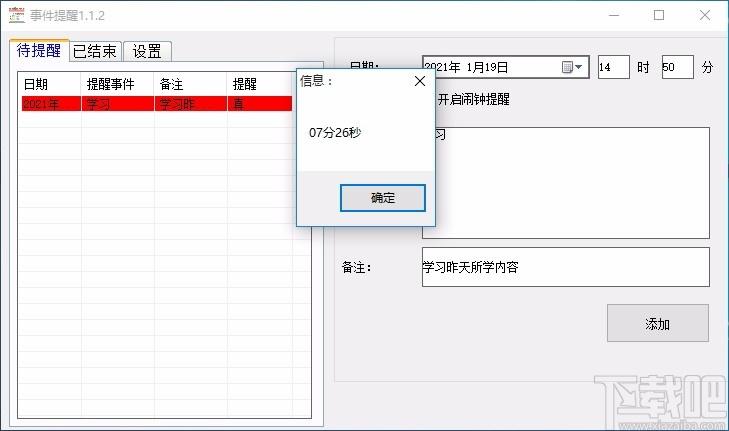Maximize the 事件提醒 window
This screenshot has width=729, height=431.
coord(659,15)
